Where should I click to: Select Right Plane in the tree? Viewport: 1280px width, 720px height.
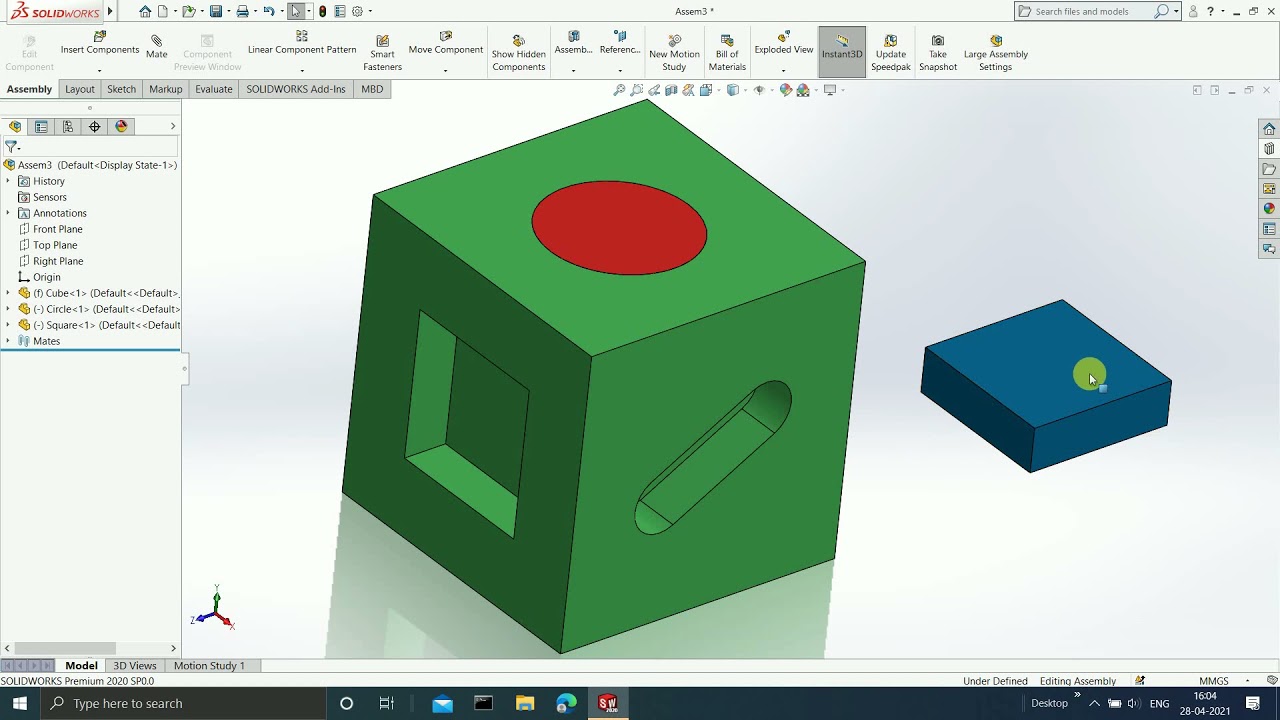(58, 261)
